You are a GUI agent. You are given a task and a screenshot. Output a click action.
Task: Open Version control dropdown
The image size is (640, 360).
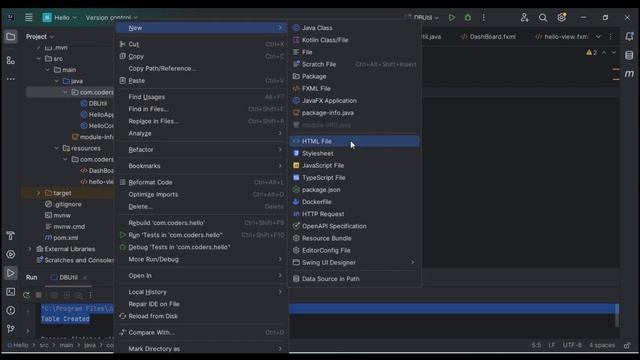pos(111,18)
